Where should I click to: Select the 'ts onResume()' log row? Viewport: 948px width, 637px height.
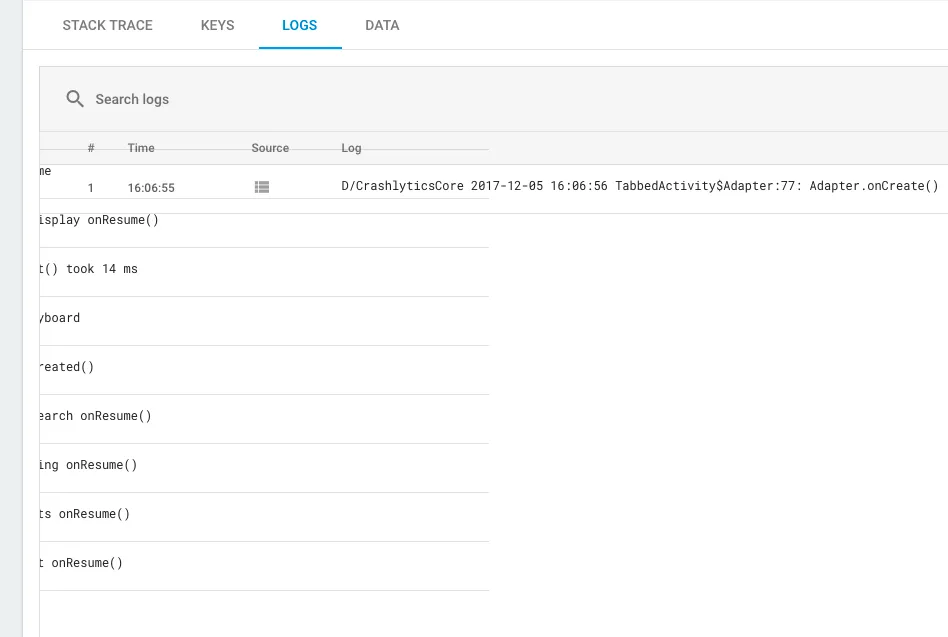pos(264,517)
